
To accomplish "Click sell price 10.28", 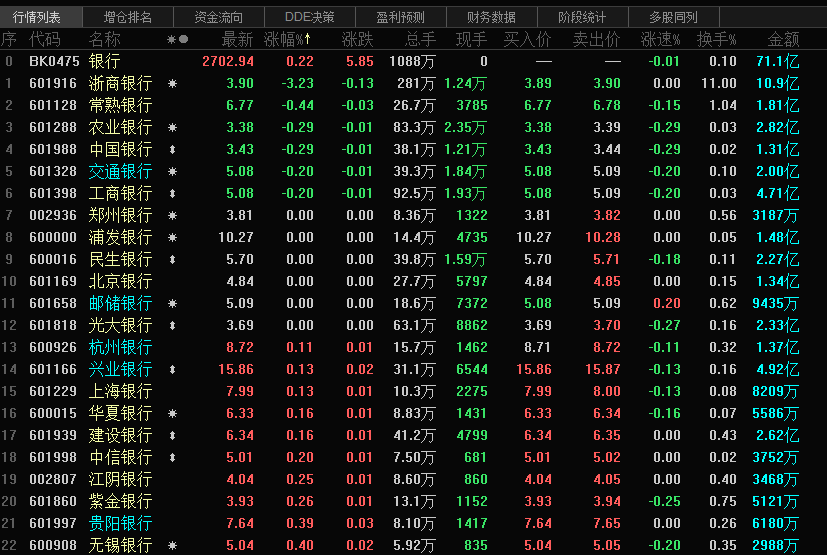I will [603, 237].
